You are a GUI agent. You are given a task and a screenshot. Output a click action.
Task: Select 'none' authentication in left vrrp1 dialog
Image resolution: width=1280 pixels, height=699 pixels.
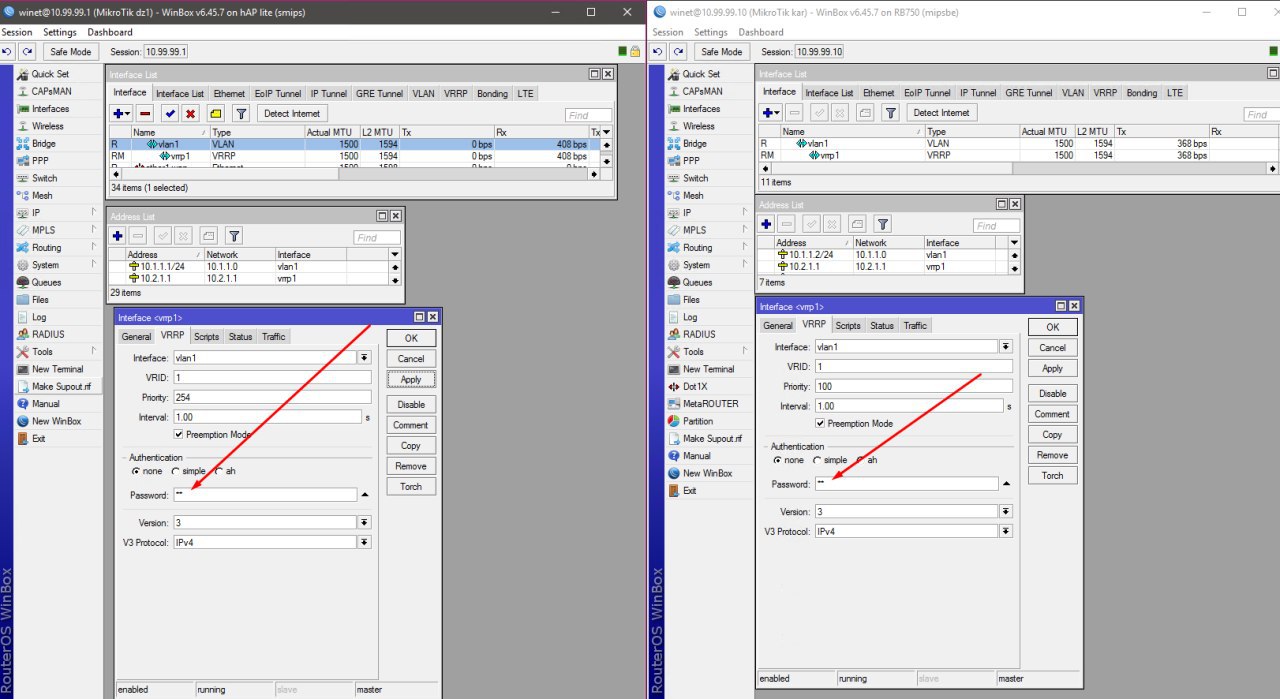(136, 471)
